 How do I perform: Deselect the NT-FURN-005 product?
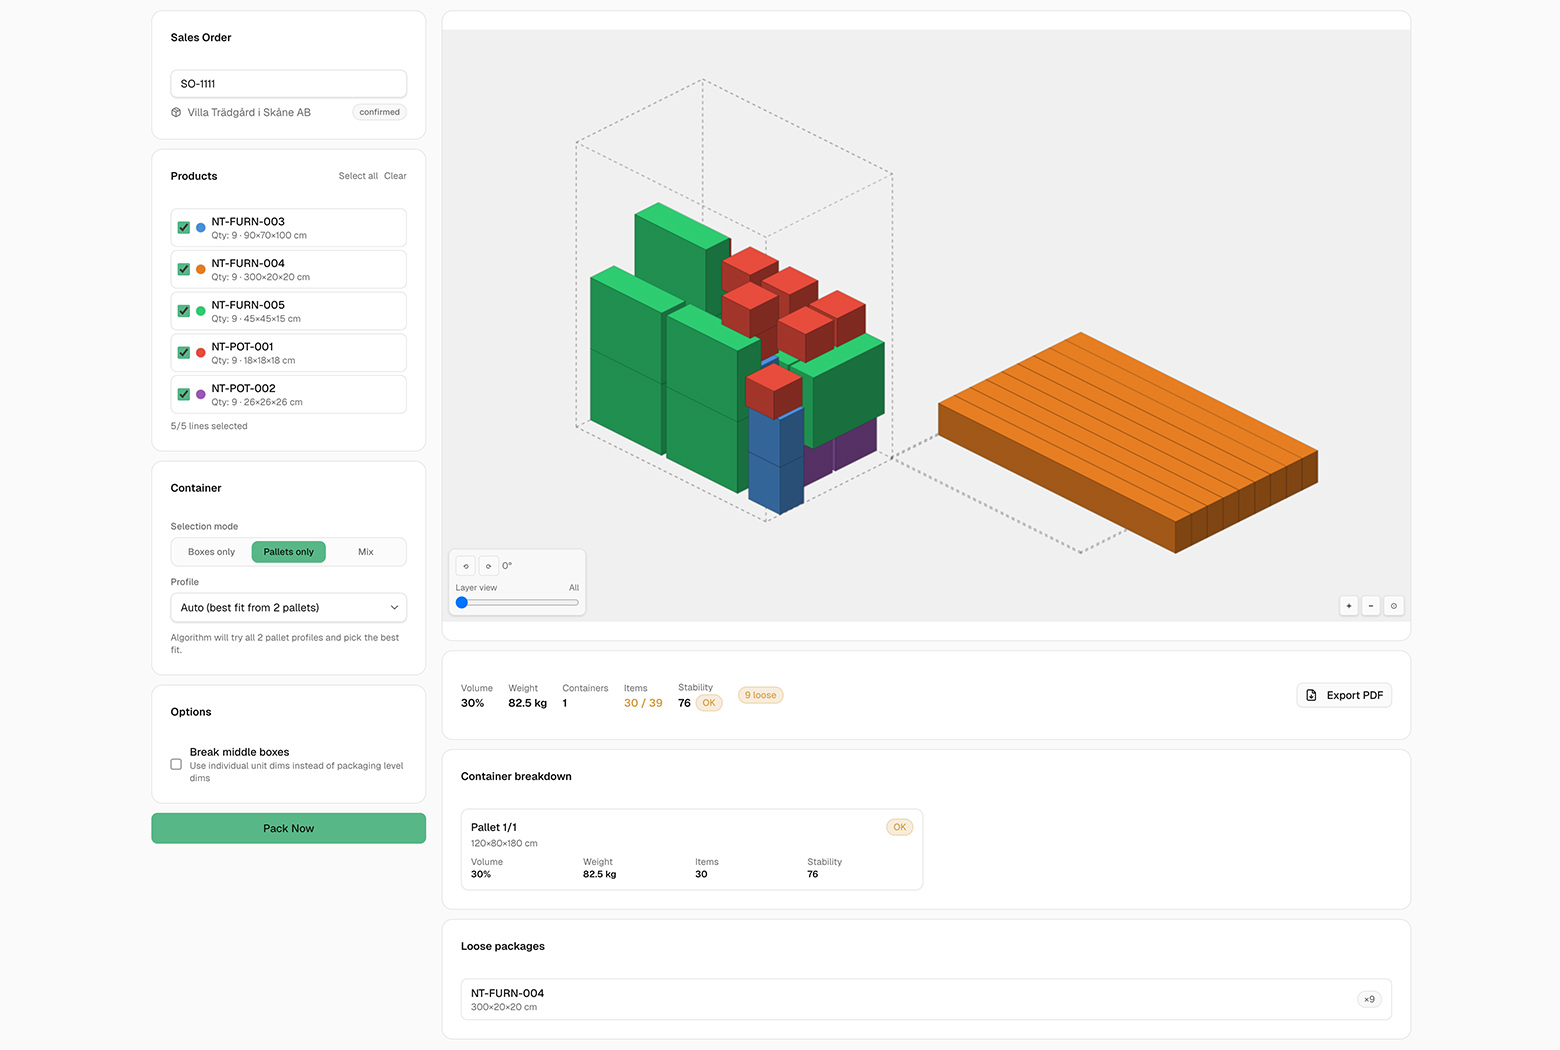(183, 310)
